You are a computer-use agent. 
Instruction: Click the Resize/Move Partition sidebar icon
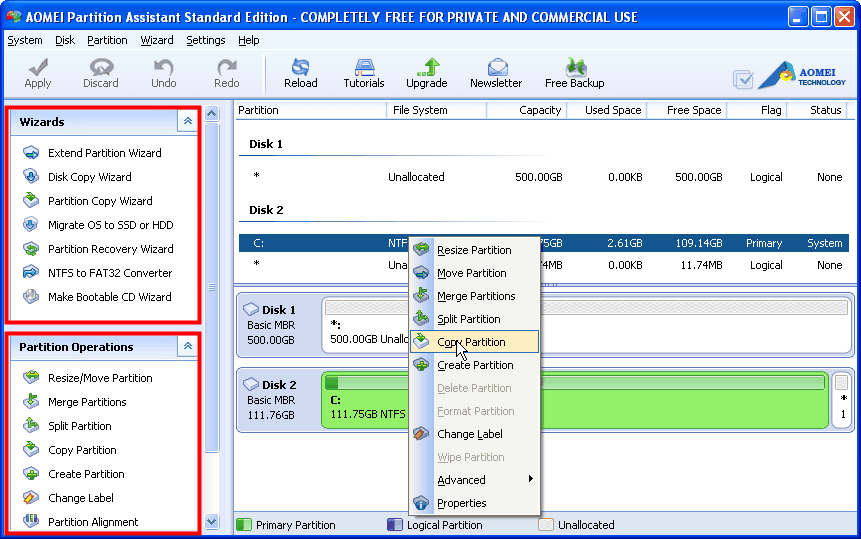coord(31,377)
